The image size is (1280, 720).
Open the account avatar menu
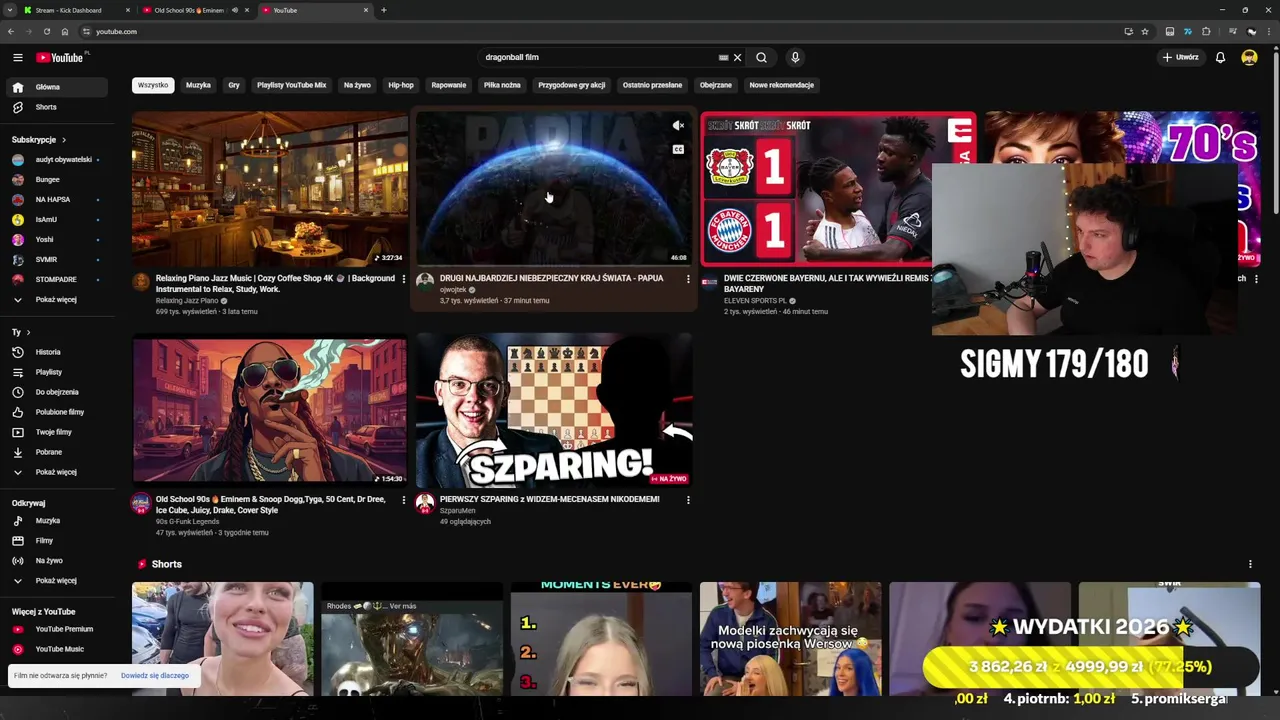pyautogui.click(x=1249, y=58)
